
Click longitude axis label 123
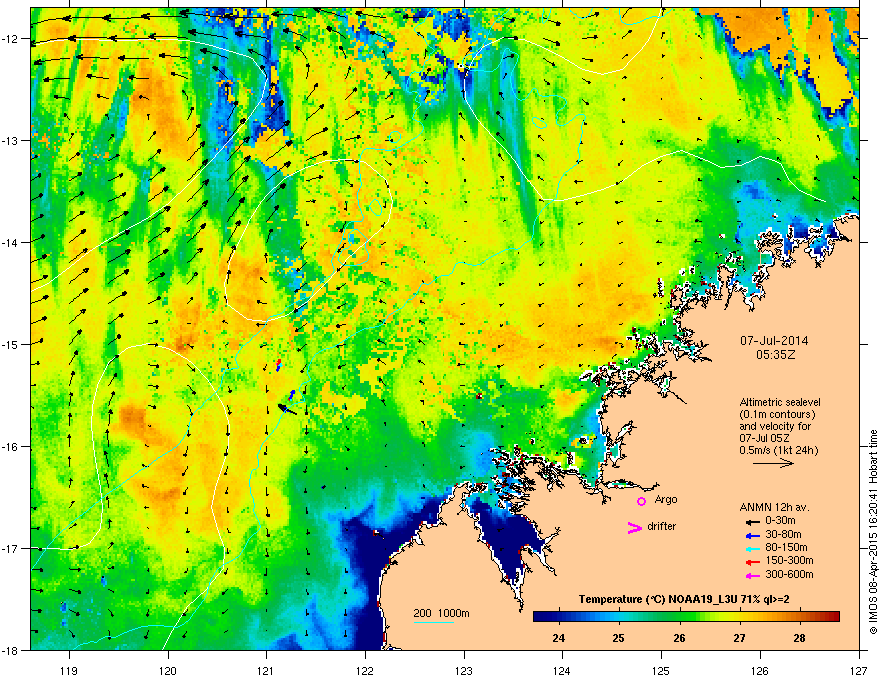point(464,671)
